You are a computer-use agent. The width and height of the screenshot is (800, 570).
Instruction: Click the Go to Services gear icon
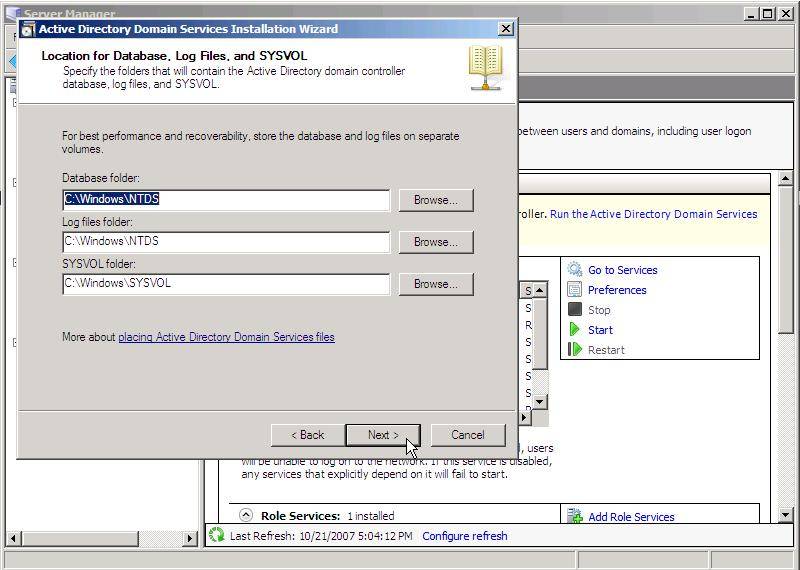coord(575,269)
